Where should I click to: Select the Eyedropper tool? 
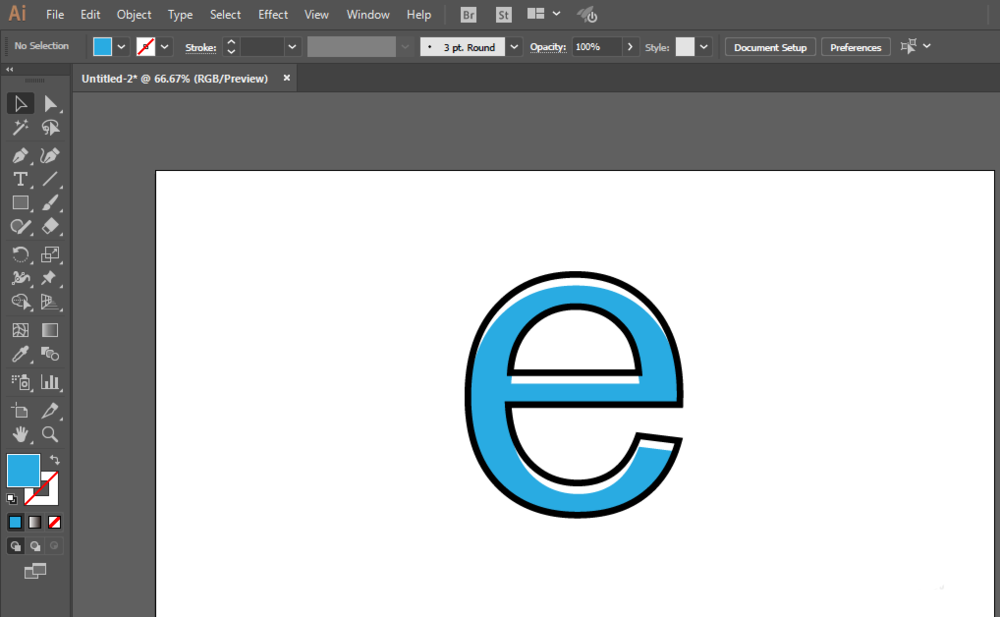[x=20, y=355]
